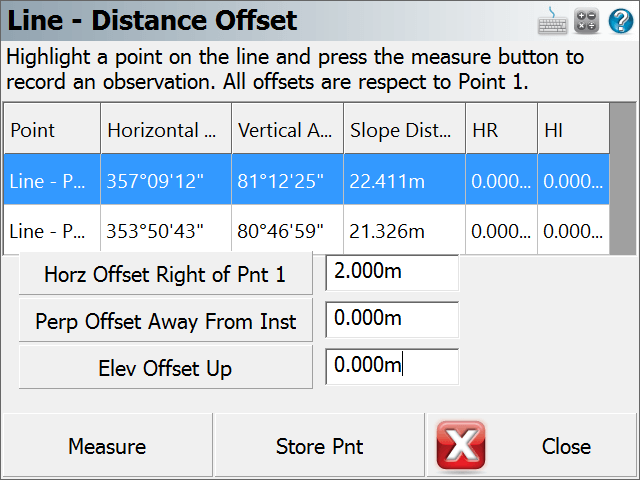Click the Point column header
640x480 pixels.
[x=52, y=129]
